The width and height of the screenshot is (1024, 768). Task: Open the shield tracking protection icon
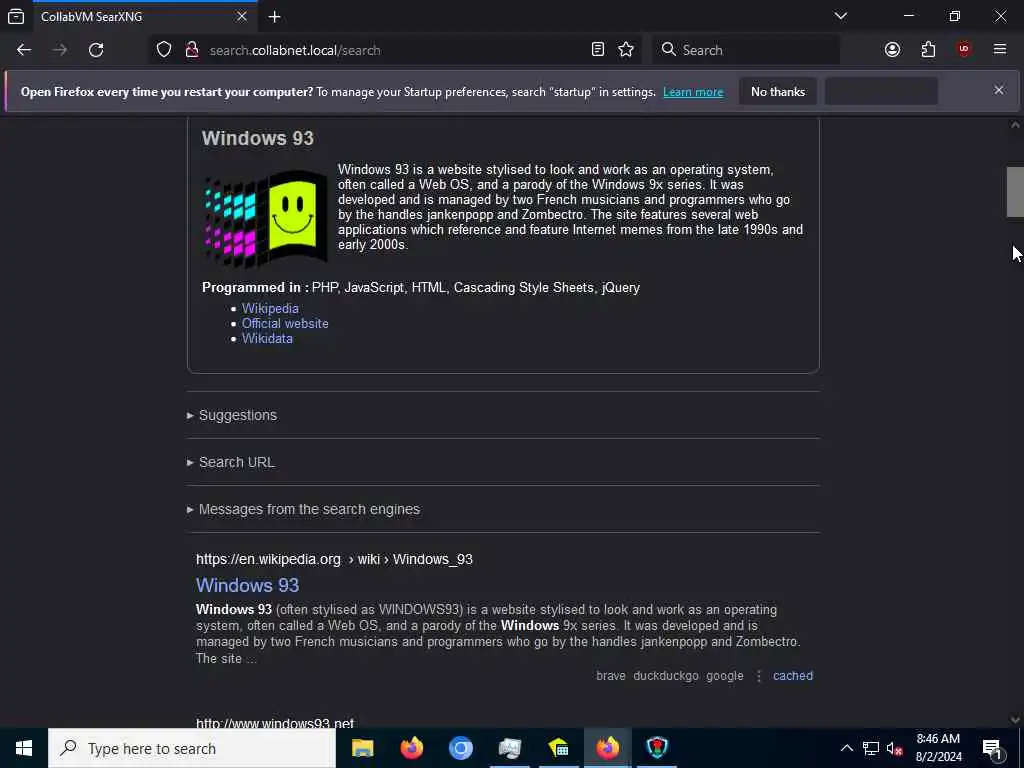[164, 50]
